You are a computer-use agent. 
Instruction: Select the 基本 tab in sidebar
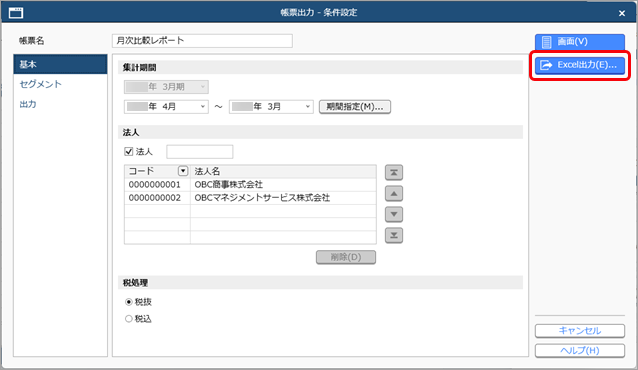click(60, 64)
